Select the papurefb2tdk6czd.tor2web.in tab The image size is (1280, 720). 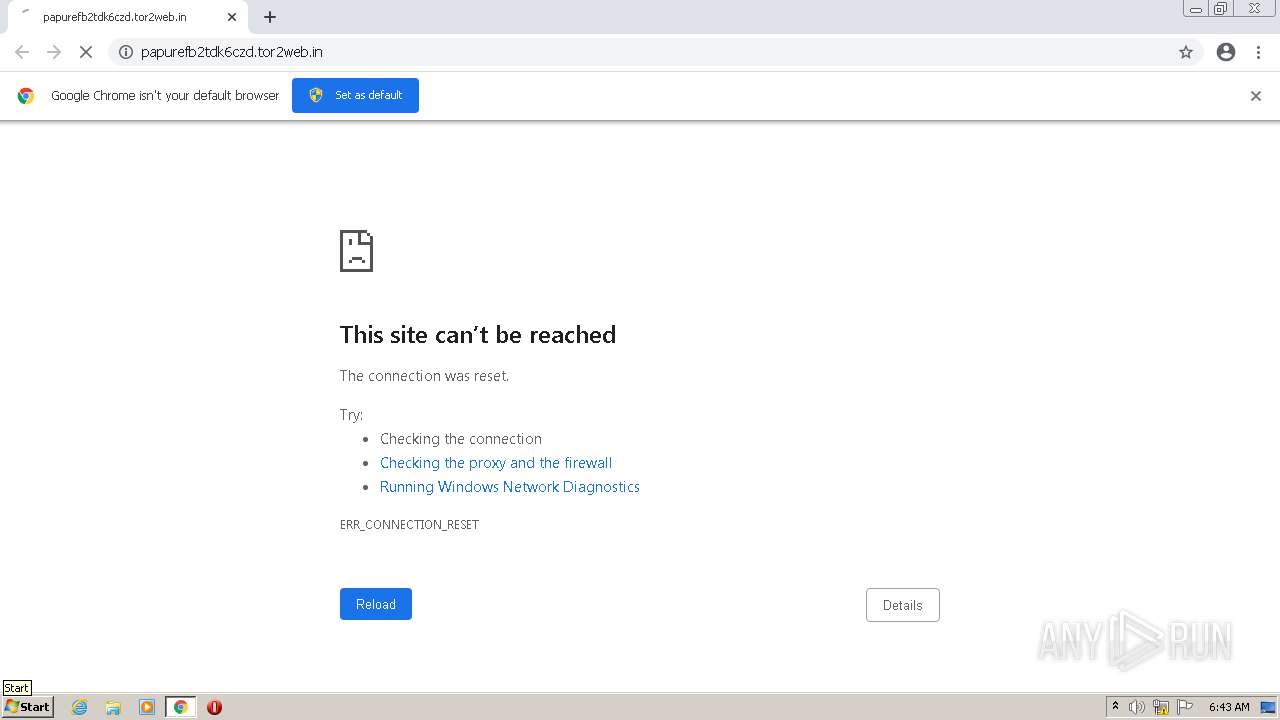click(x=127, y=17)
